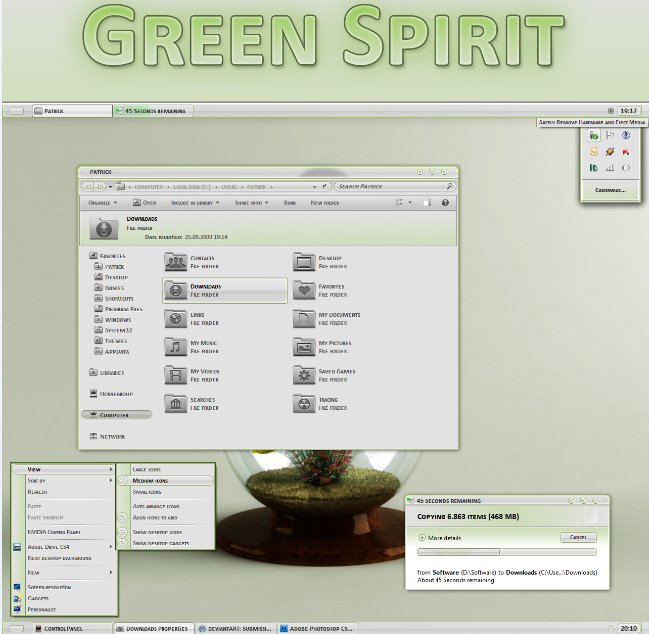Open the Organize dropdown
This screenshot has width=649, height=634.
[x=103, y=203]
